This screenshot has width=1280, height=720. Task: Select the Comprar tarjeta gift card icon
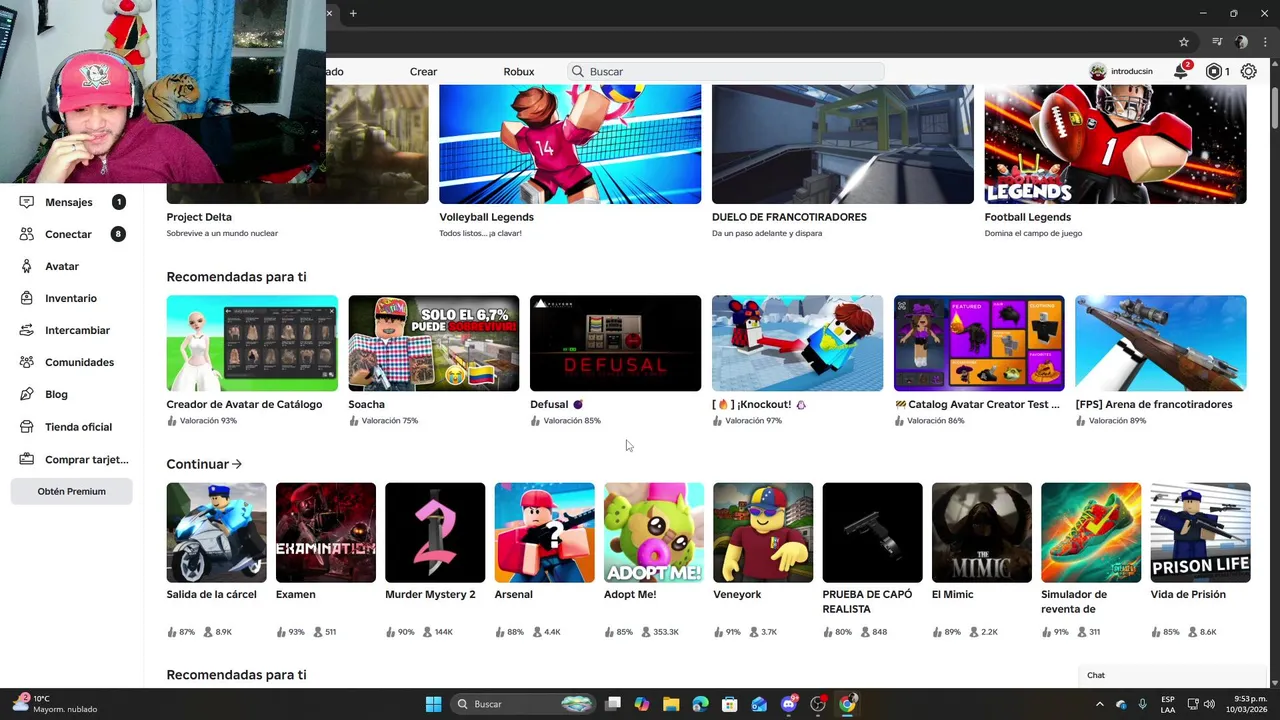coord(26,460)
